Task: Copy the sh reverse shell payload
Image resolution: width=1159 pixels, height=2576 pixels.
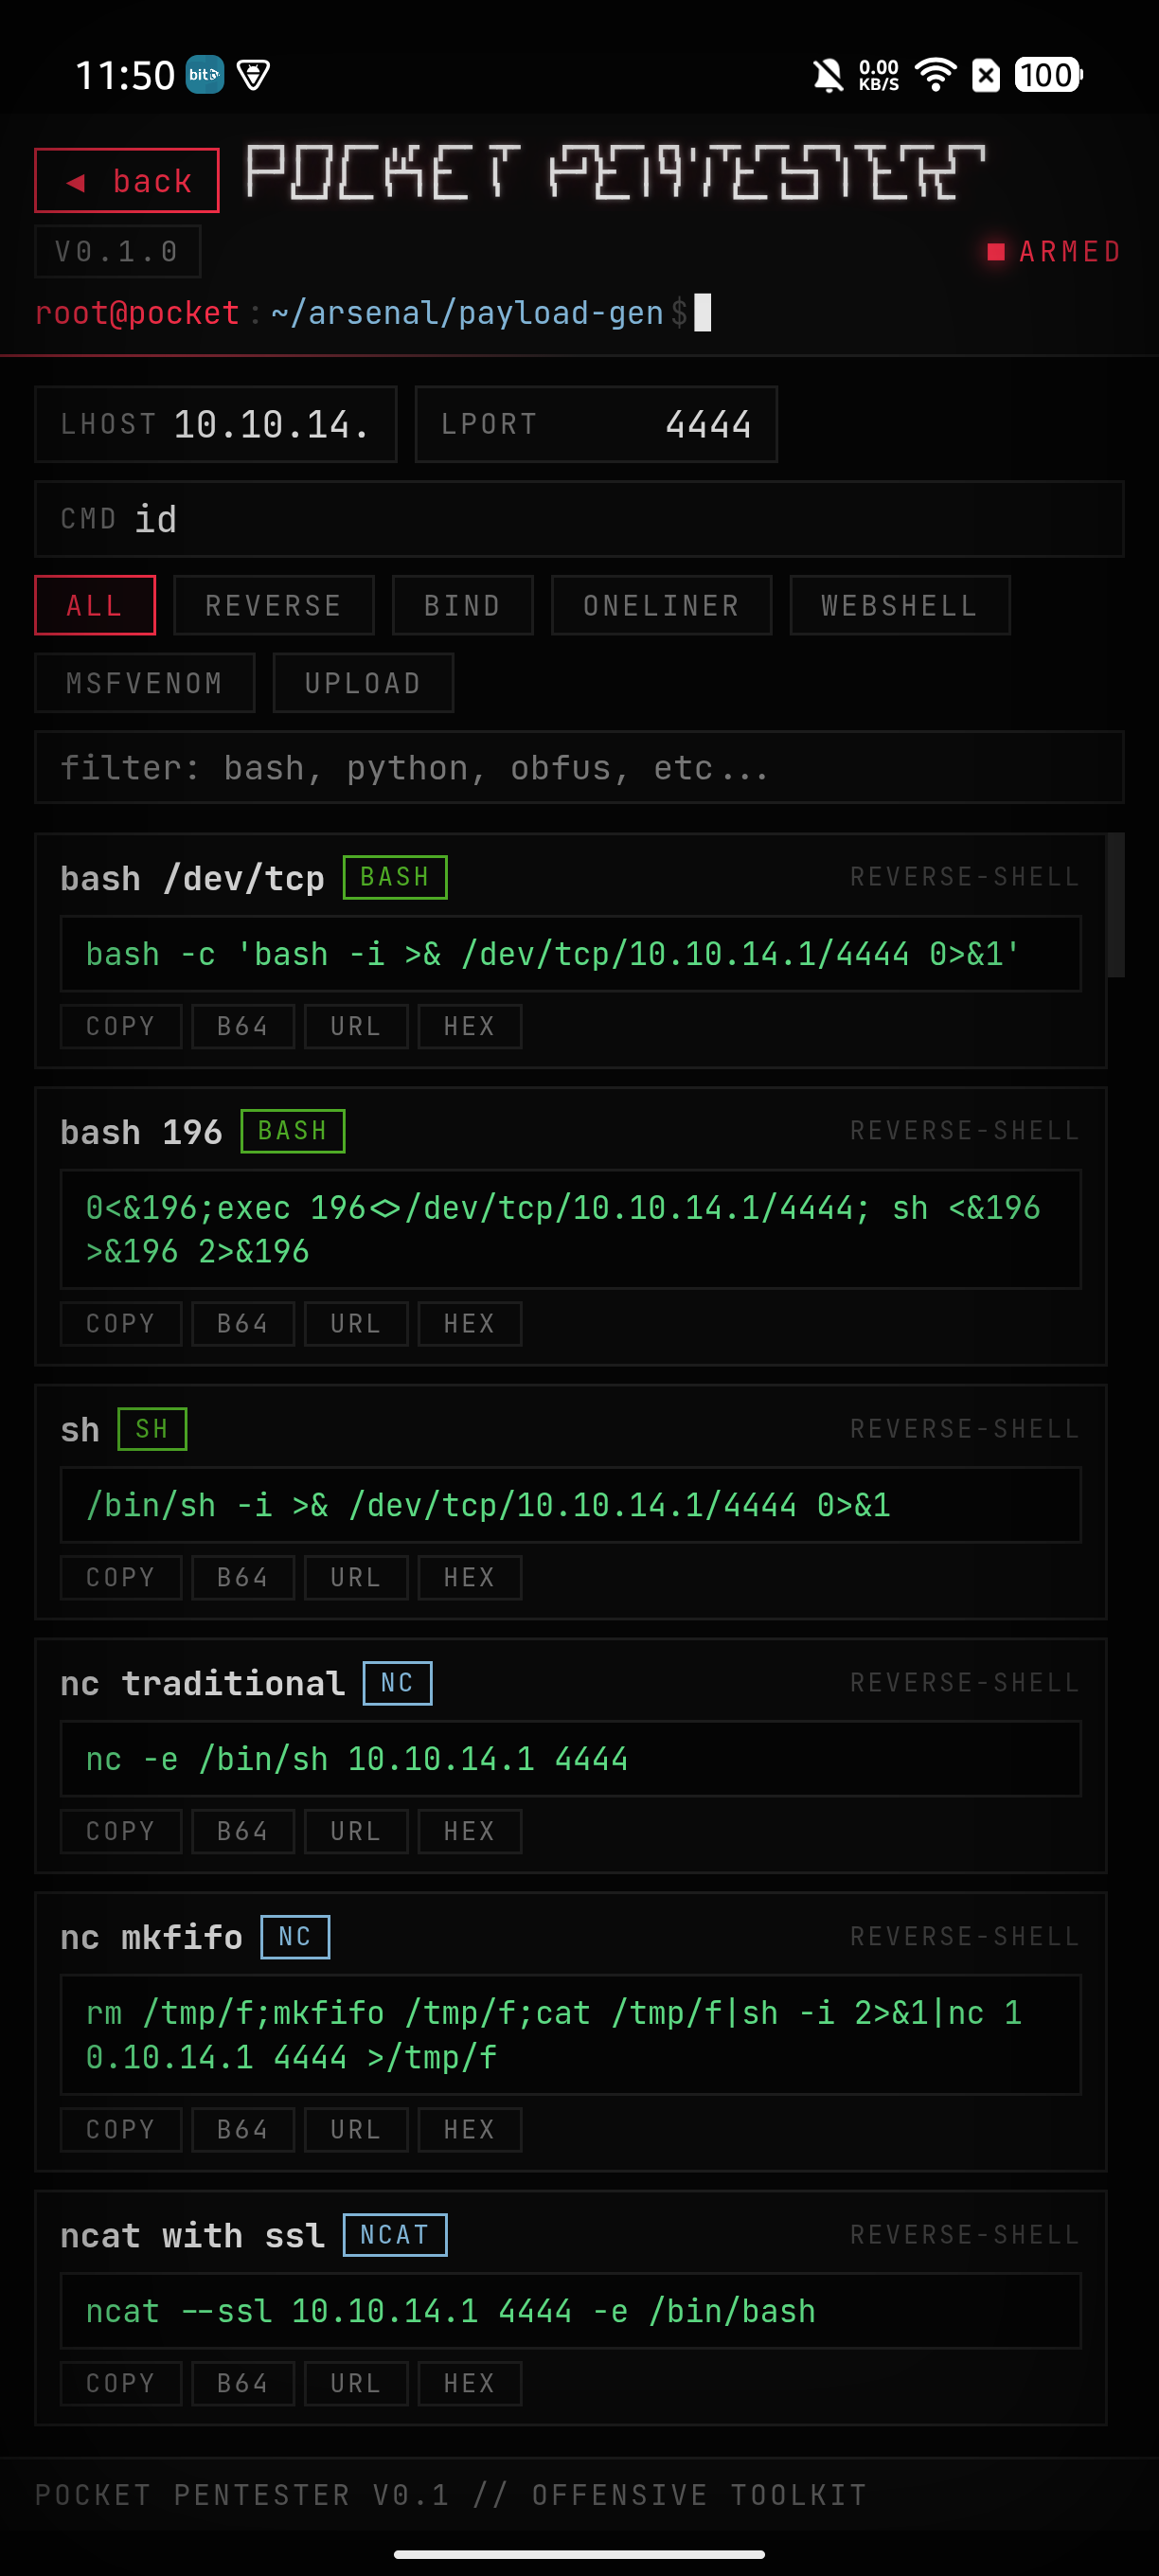Action: click(121, 1577)
